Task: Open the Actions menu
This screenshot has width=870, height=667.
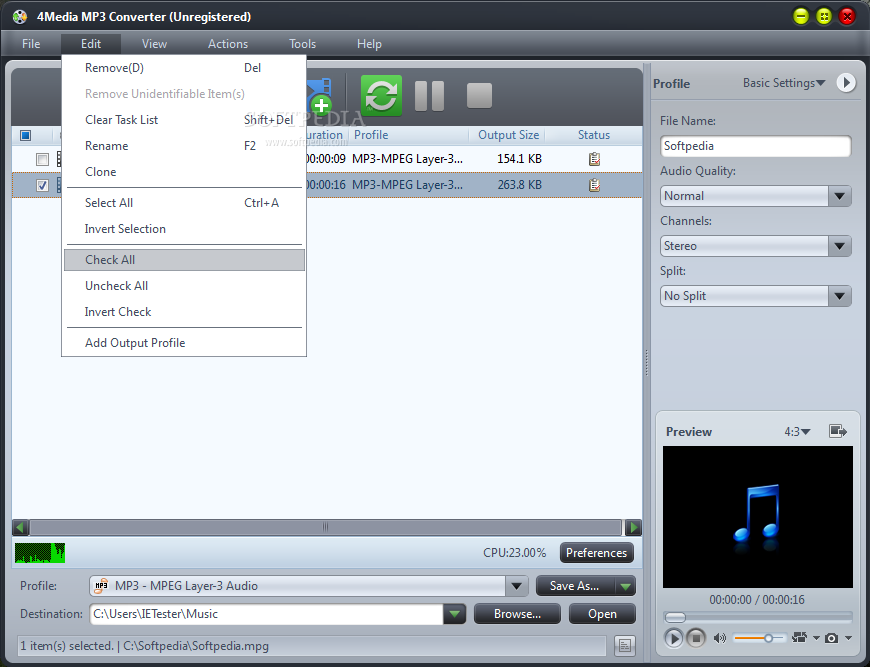Action: point(228,44)
